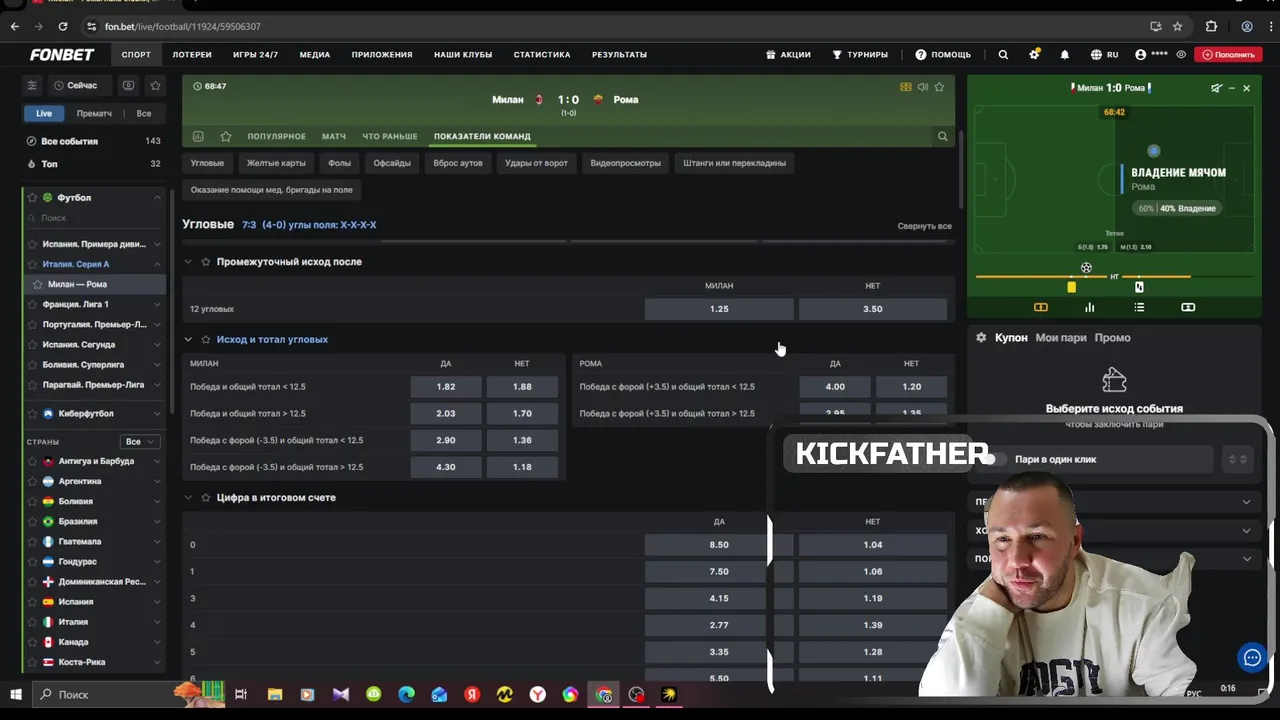Open the Все countries dropdown
The height and width of the screenshot is (720, 1280).
coord(139,441)
